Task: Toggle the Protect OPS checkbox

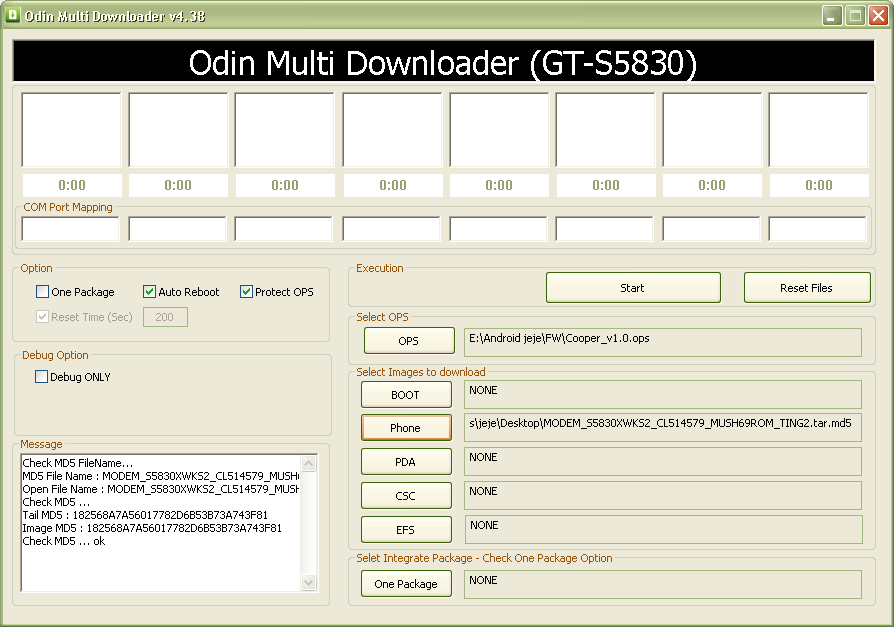Action: coord(246,292)
